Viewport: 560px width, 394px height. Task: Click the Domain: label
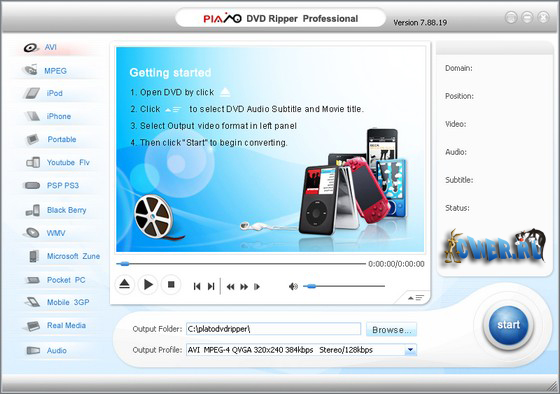coord(459,68)
